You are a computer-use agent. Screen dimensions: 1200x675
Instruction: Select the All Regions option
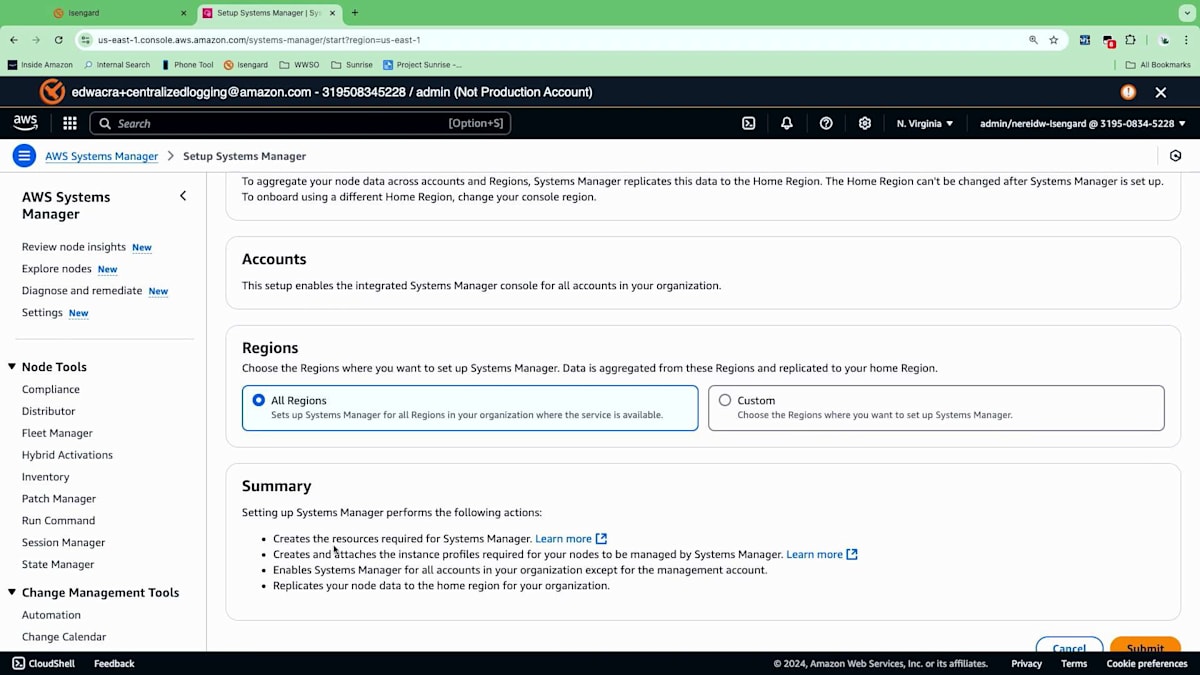pyautogui.click(x=470, y=408)
